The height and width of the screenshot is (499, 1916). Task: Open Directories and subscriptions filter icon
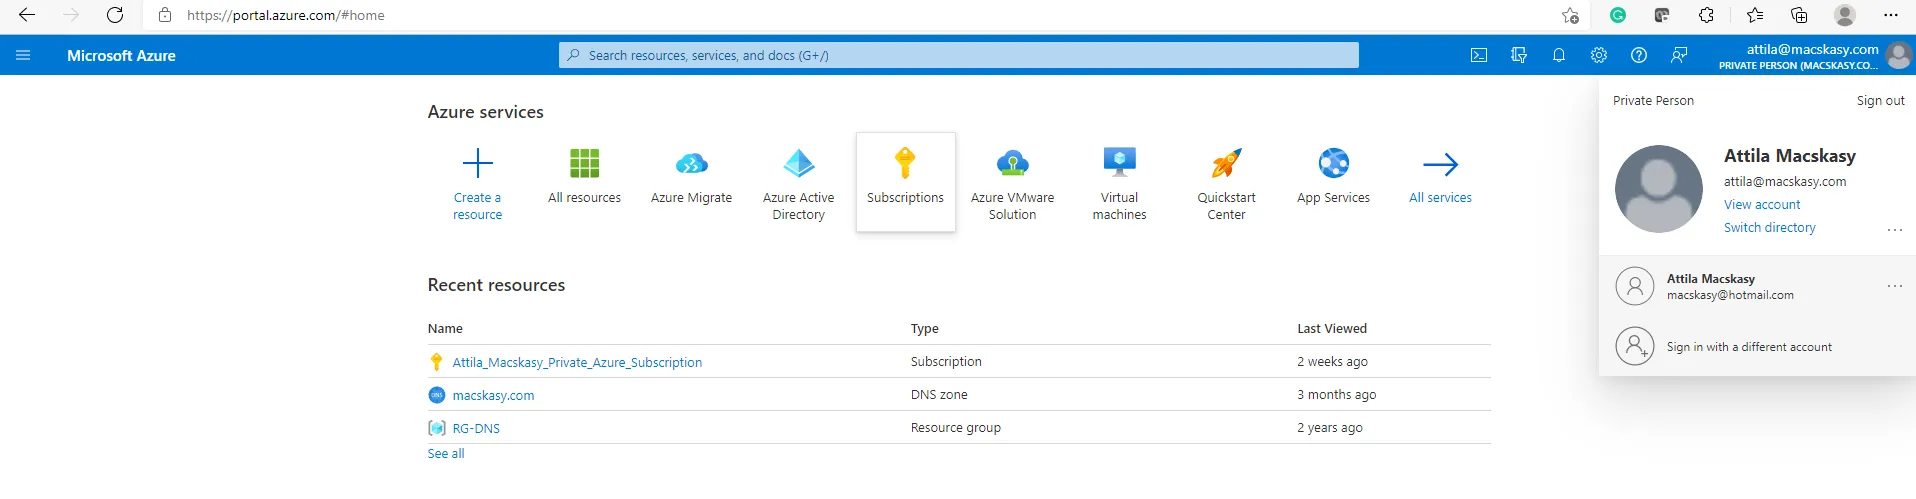(1519, 55)
